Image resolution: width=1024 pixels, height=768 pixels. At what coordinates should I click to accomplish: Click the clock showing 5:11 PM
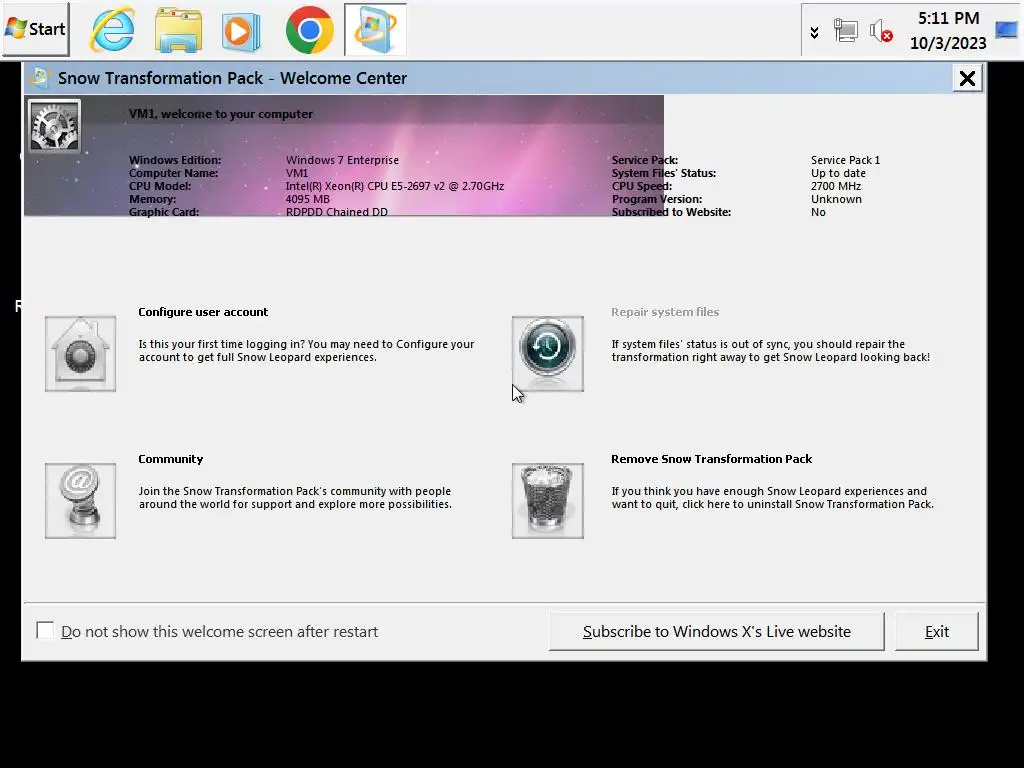(948, 18)
